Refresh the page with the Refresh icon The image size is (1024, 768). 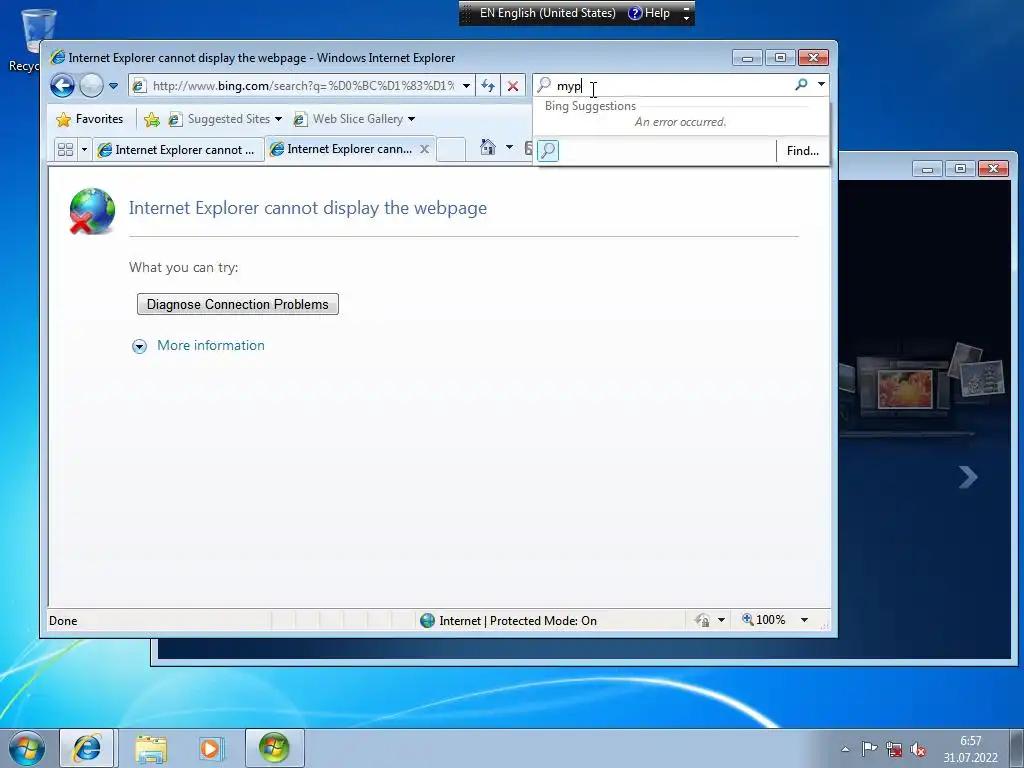point(488,86)
